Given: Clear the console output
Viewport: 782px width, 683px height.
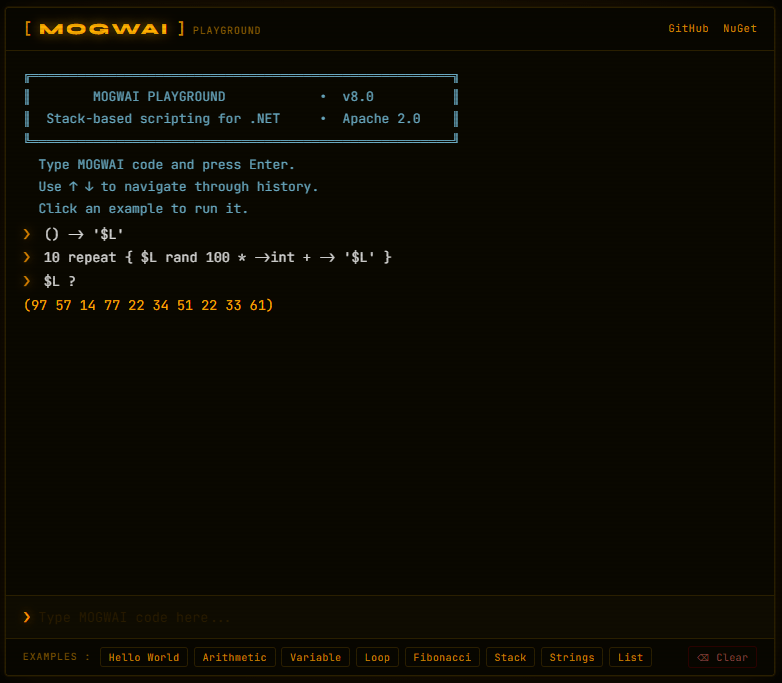Looking at the screenshot, I should pos(722,657).
